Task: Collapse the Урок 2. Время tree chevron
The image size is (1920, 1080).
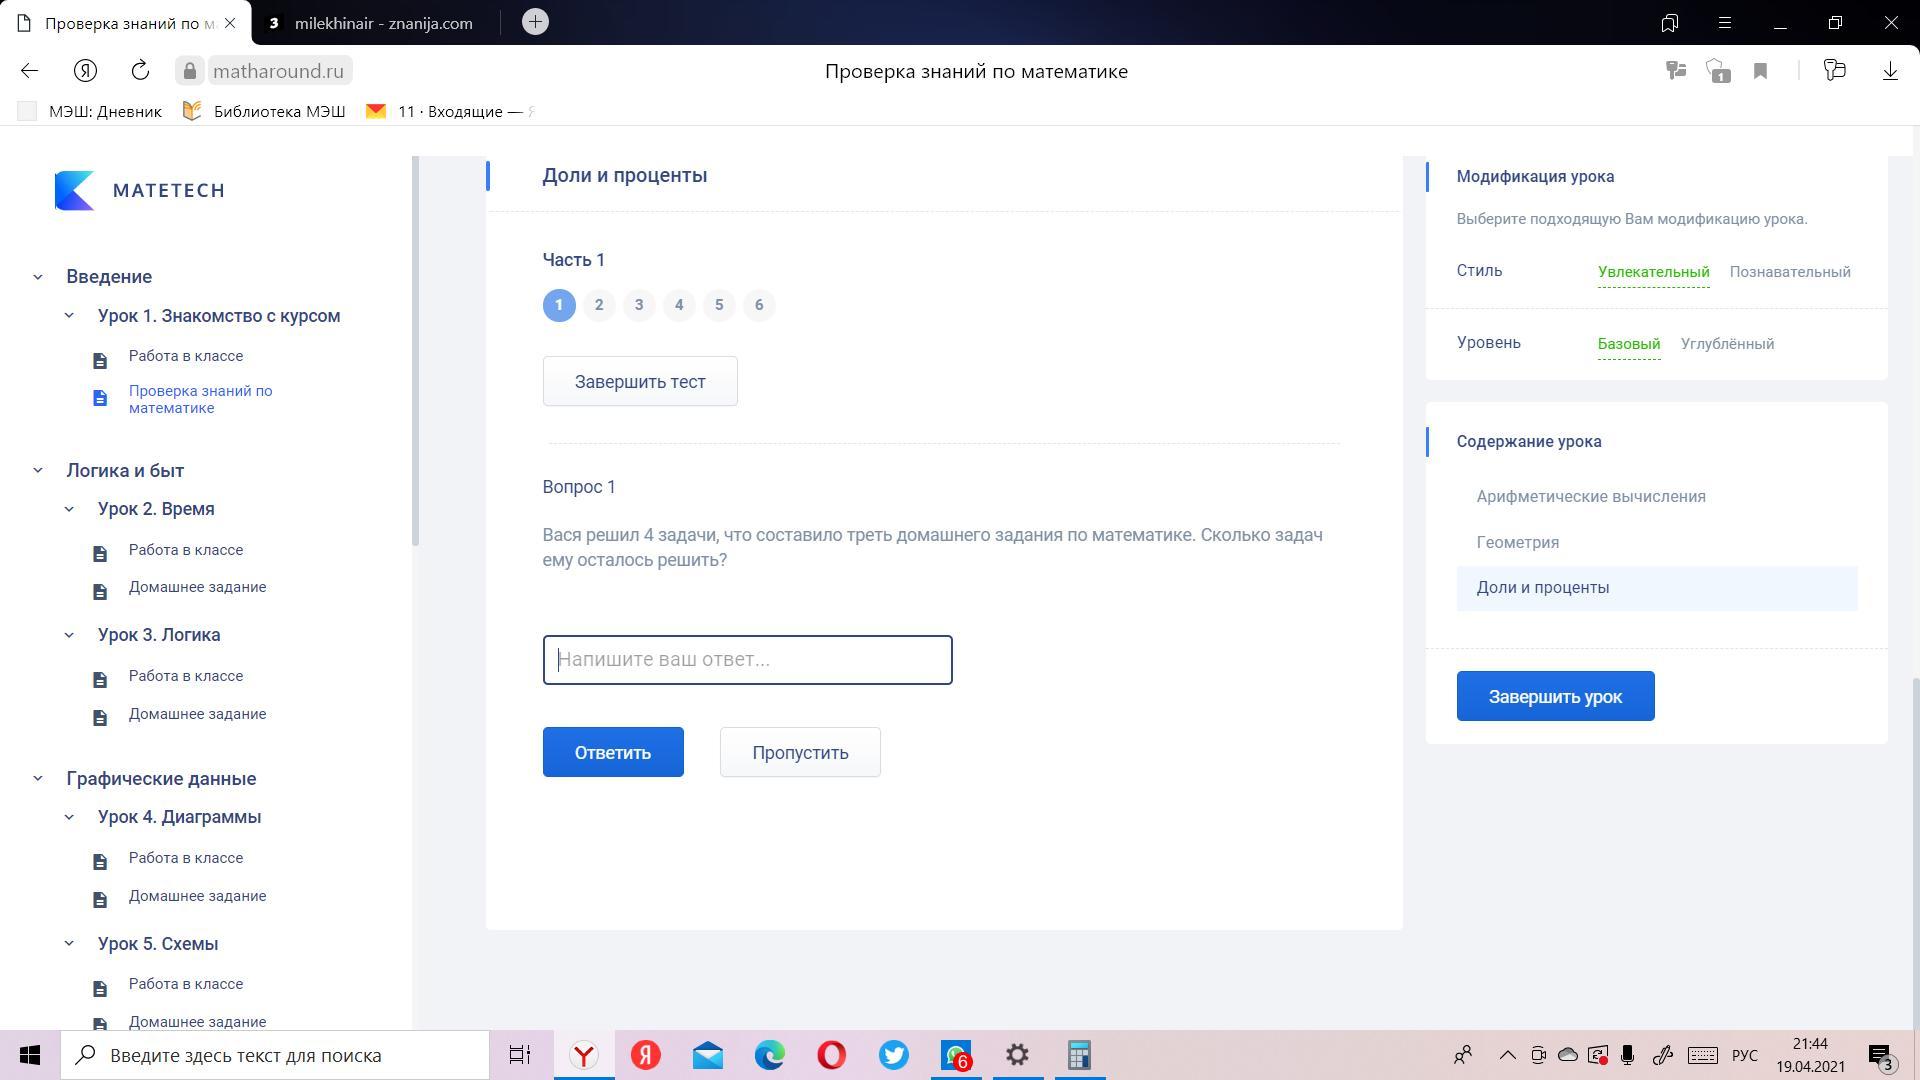Action: click(69, 509)
